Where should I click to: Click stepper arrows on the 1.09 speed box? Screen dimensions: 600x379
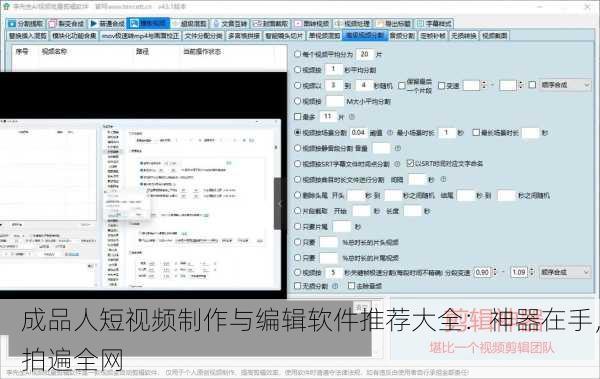[532, 273]
